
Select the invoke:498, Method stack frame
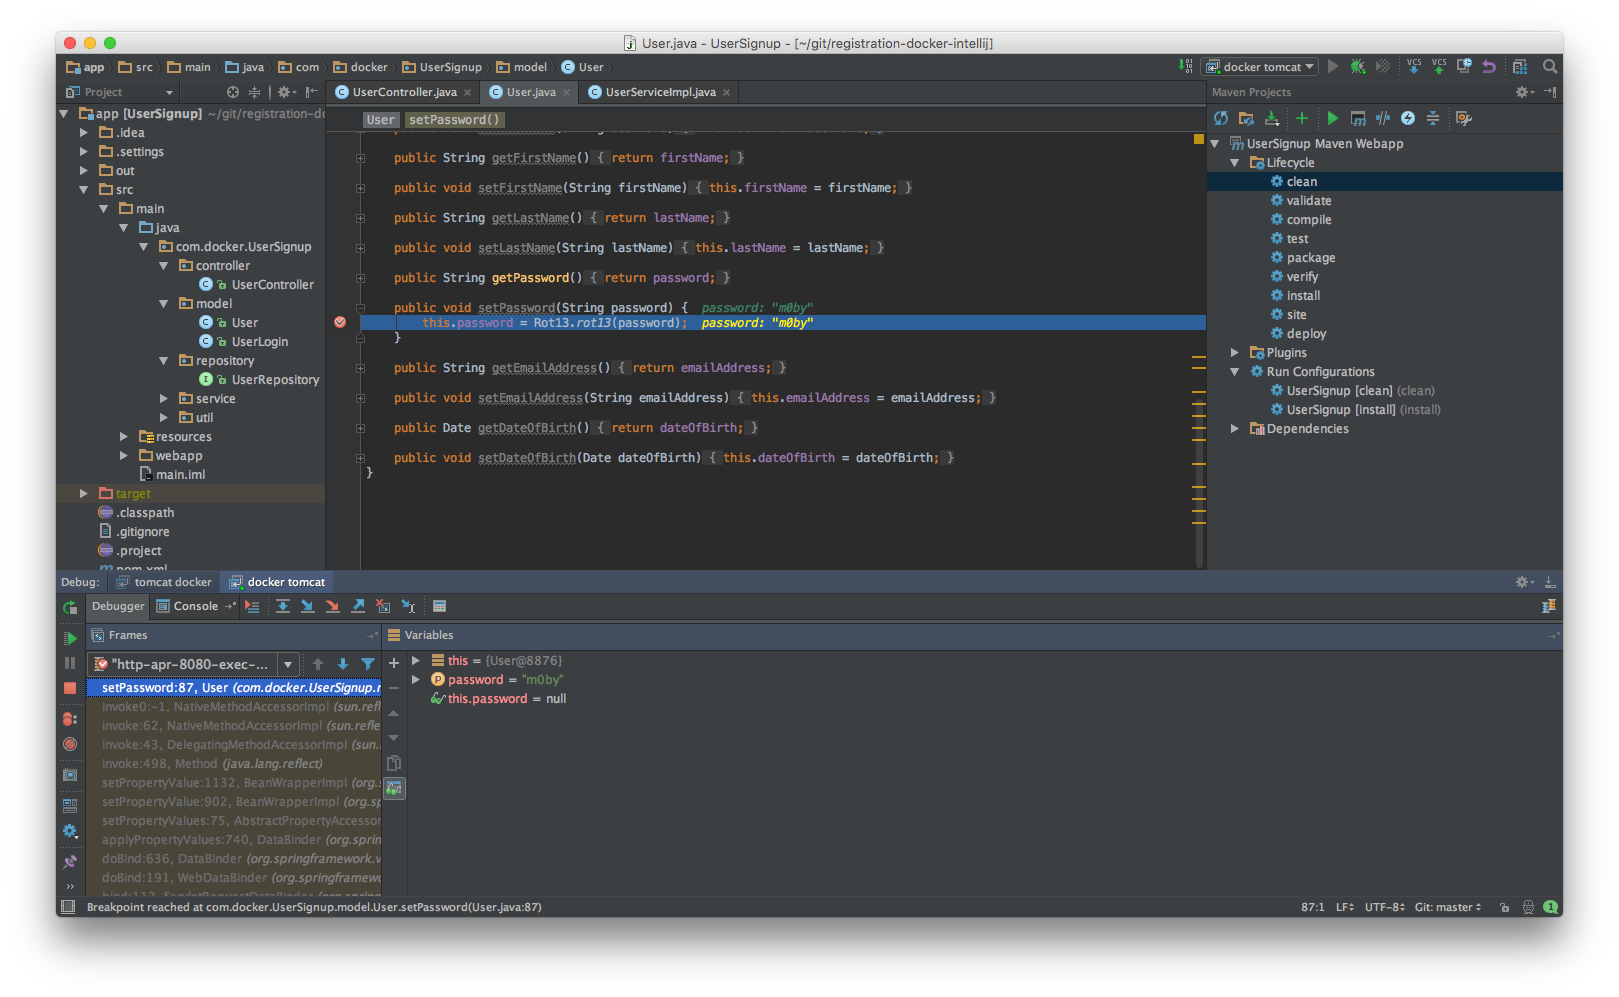click(212, 764)
